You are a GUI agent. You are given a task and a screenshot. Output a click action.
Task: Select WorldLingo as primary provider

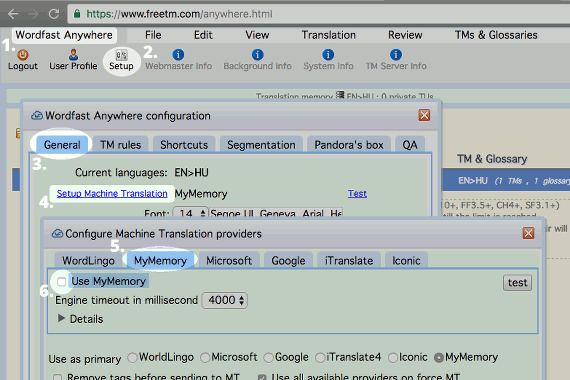coord(132,358)
